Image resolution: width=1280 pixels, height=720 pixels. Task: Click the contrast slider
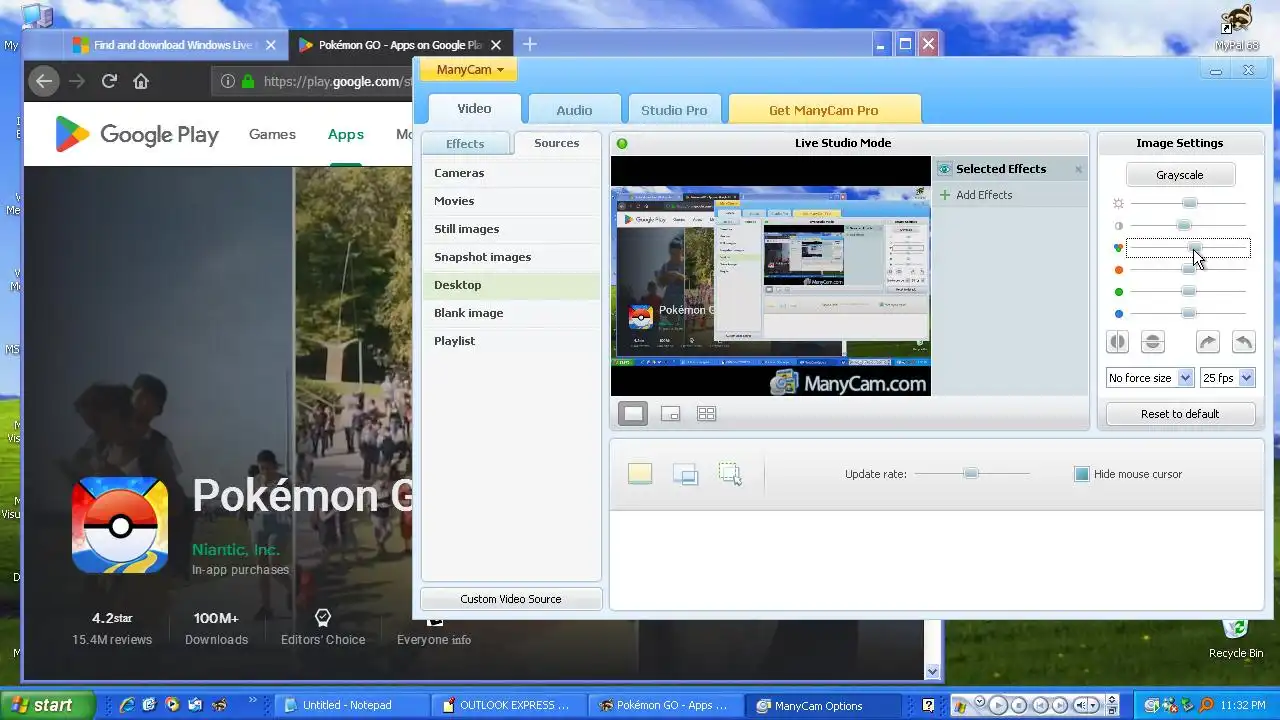pos(1188,226)
